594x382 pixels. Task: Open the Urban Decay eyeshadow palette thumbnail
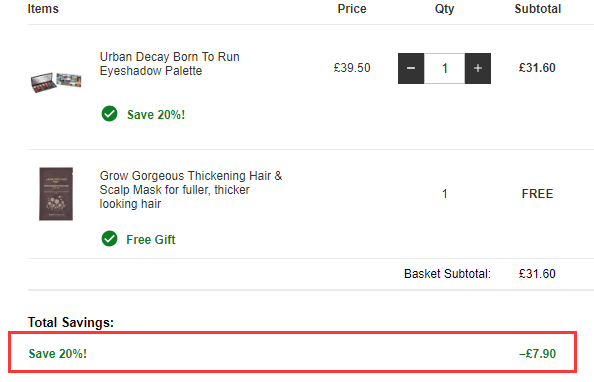pos(56,82)
